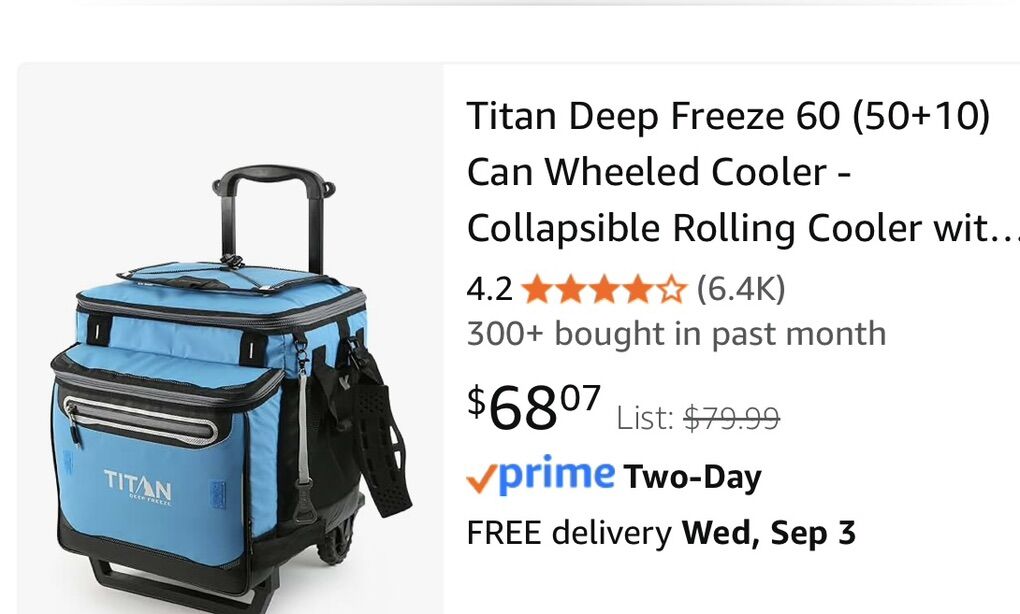
Task: Click the first orange rating star
Action: click(x=537, y=289)
